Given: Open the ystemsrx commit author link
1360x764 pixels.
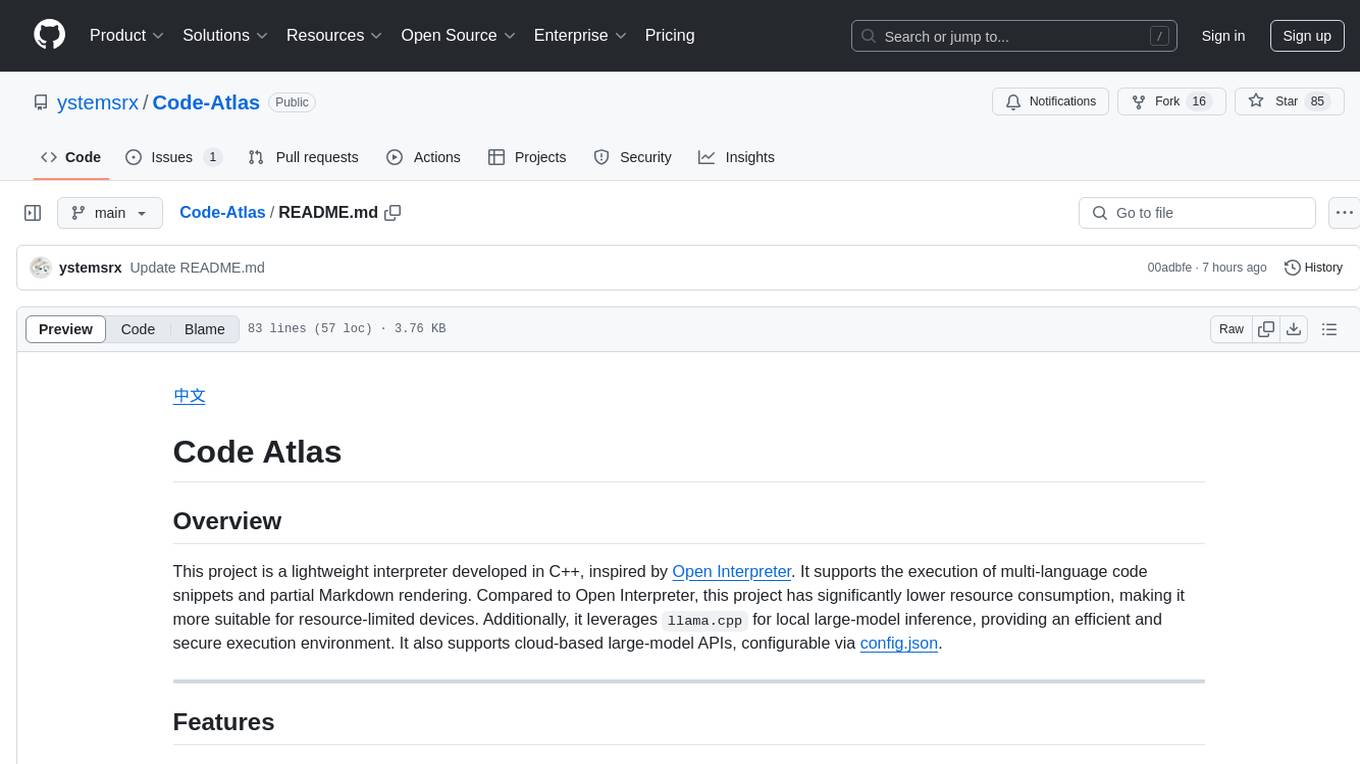Looking at the screenshot, I should [90, 268].
